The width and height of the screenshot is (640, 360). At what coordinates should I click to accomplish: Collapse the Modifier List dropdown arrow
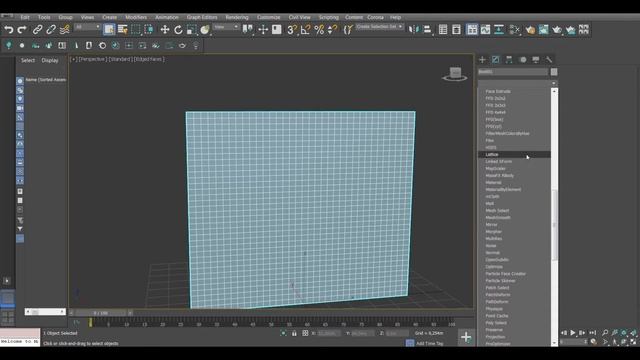553,83
